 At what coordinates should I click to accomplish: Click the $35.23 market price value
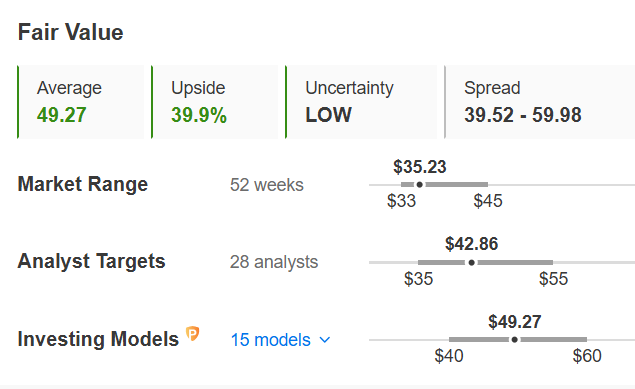point(420,167)
